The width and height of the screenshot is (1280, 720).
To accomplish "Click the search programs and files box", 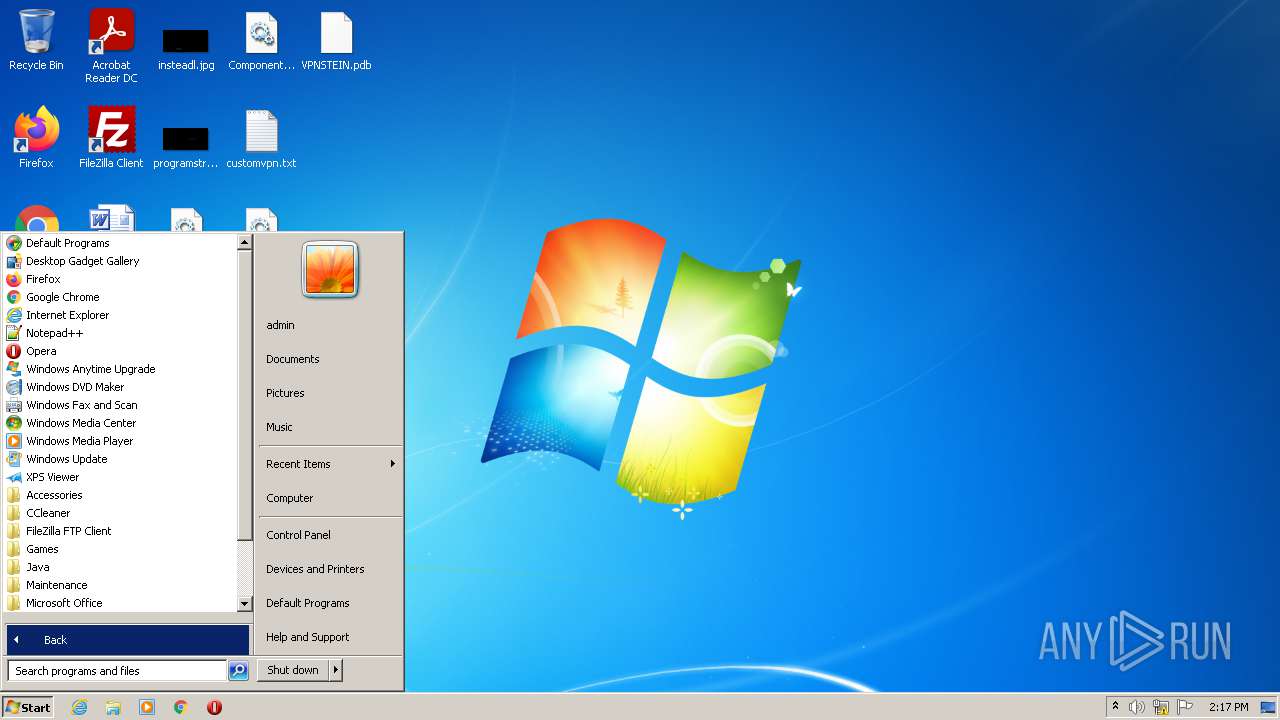I will (x=117, y=671).
